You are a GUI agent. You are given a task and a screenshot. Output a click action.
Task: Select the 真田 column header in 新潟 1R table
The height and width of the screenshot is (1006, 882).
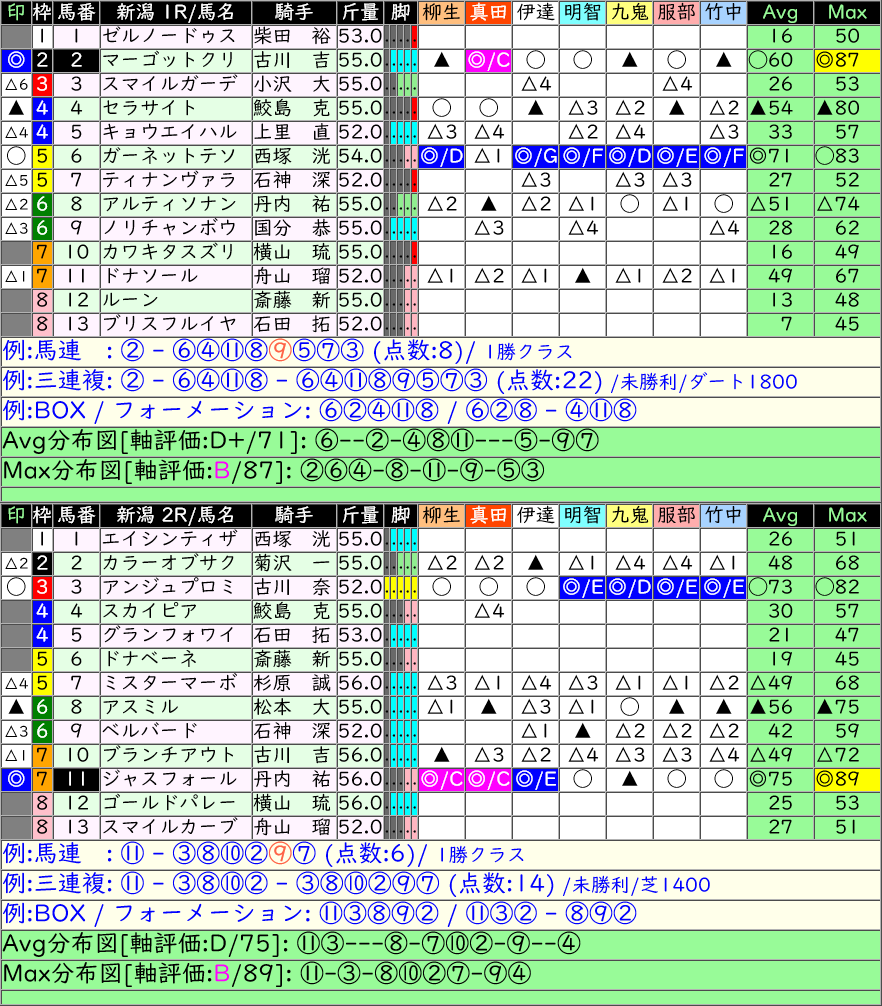tap(488, 12)
